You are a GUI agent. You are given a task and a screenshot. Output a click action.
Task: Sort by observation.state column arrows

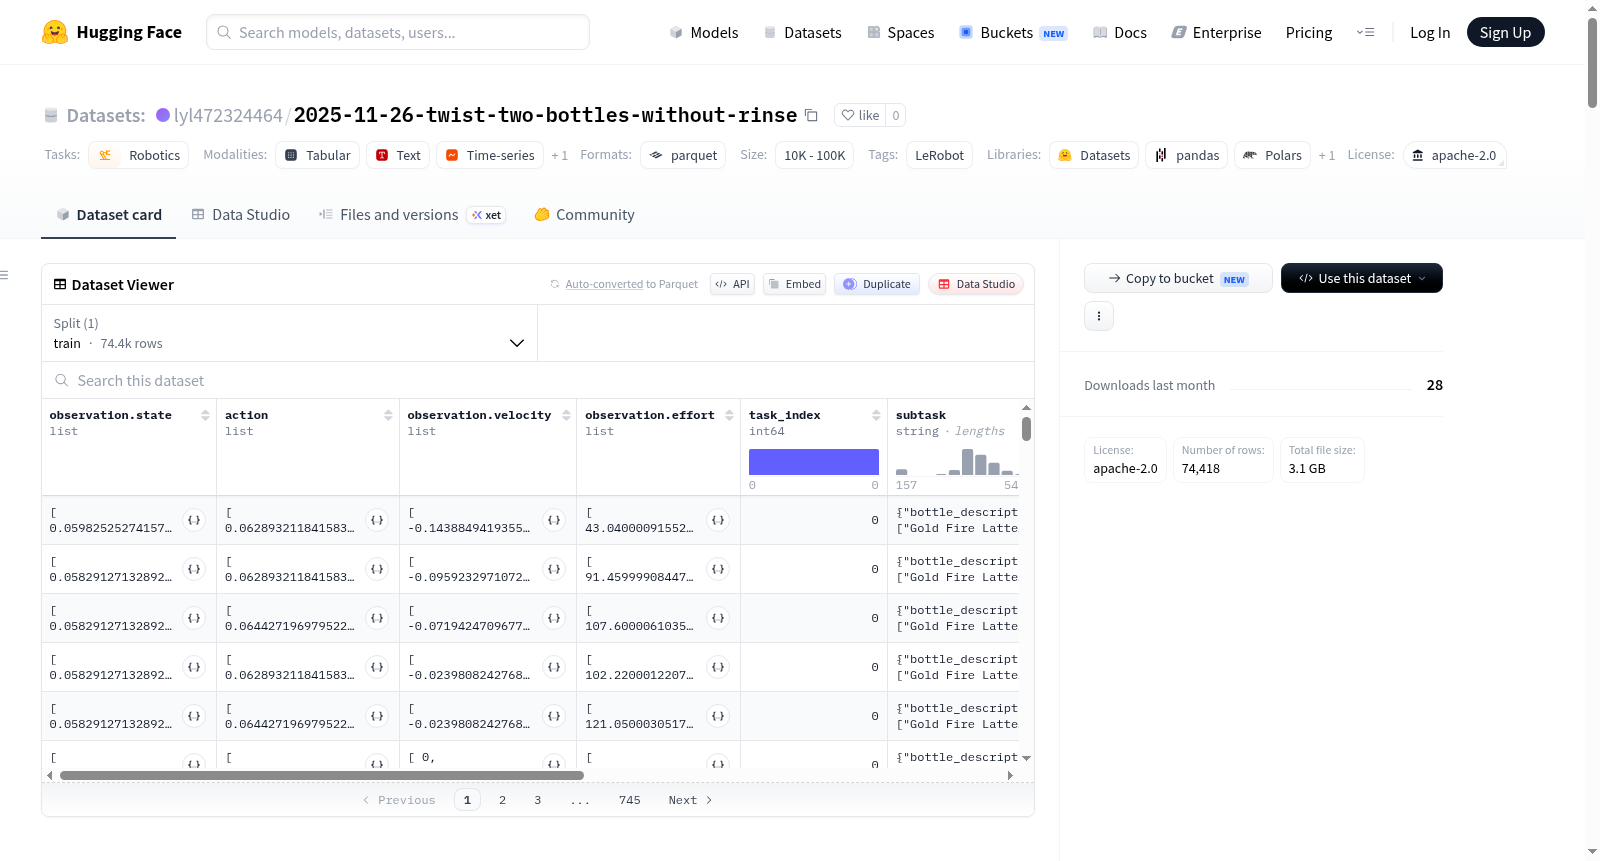(x=205, y=415)
